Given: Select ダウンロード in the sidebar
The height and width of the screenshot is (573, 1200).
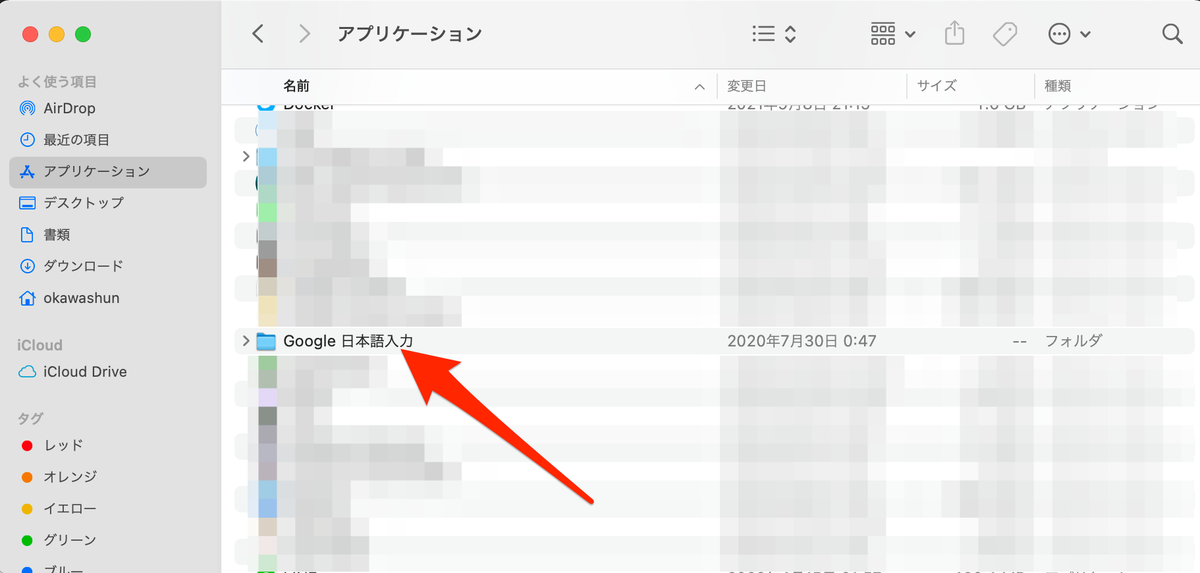Looking at the screenshot, I should tap(108, 266).
